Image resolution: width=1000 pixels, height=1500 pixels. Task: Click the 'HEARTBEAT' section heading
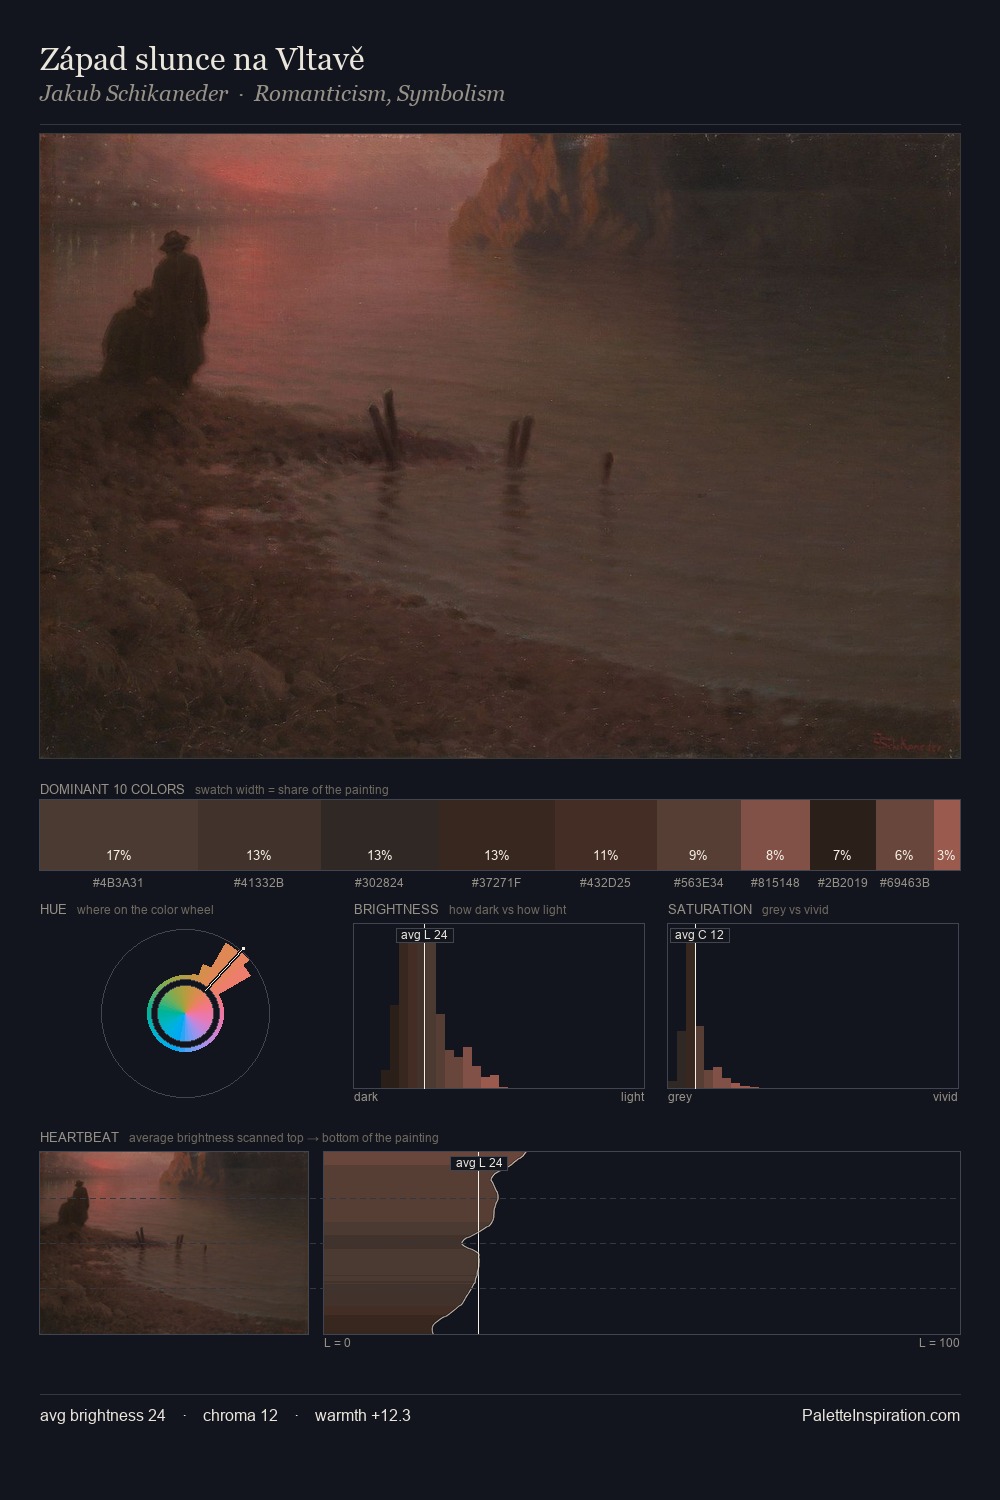click(79, 1137)
